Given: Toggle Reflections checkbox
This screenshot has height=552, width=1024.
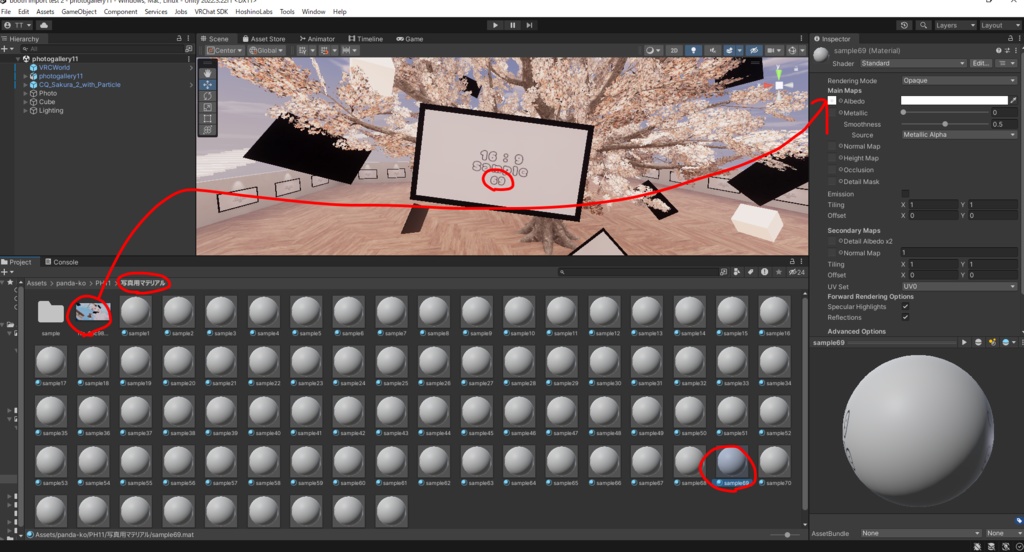Looking at the screenshot, I should pyautogui.click(x=905, y=317).
